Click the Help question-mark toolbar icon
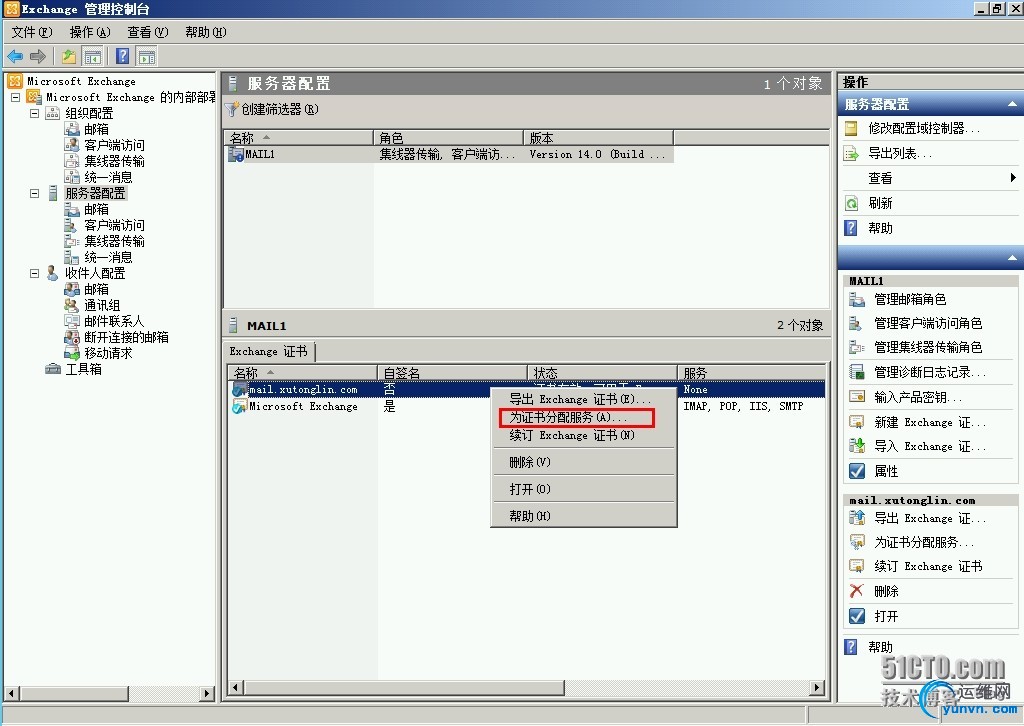1024x726 pixels. pyautogui.click(x=122, y=56)
